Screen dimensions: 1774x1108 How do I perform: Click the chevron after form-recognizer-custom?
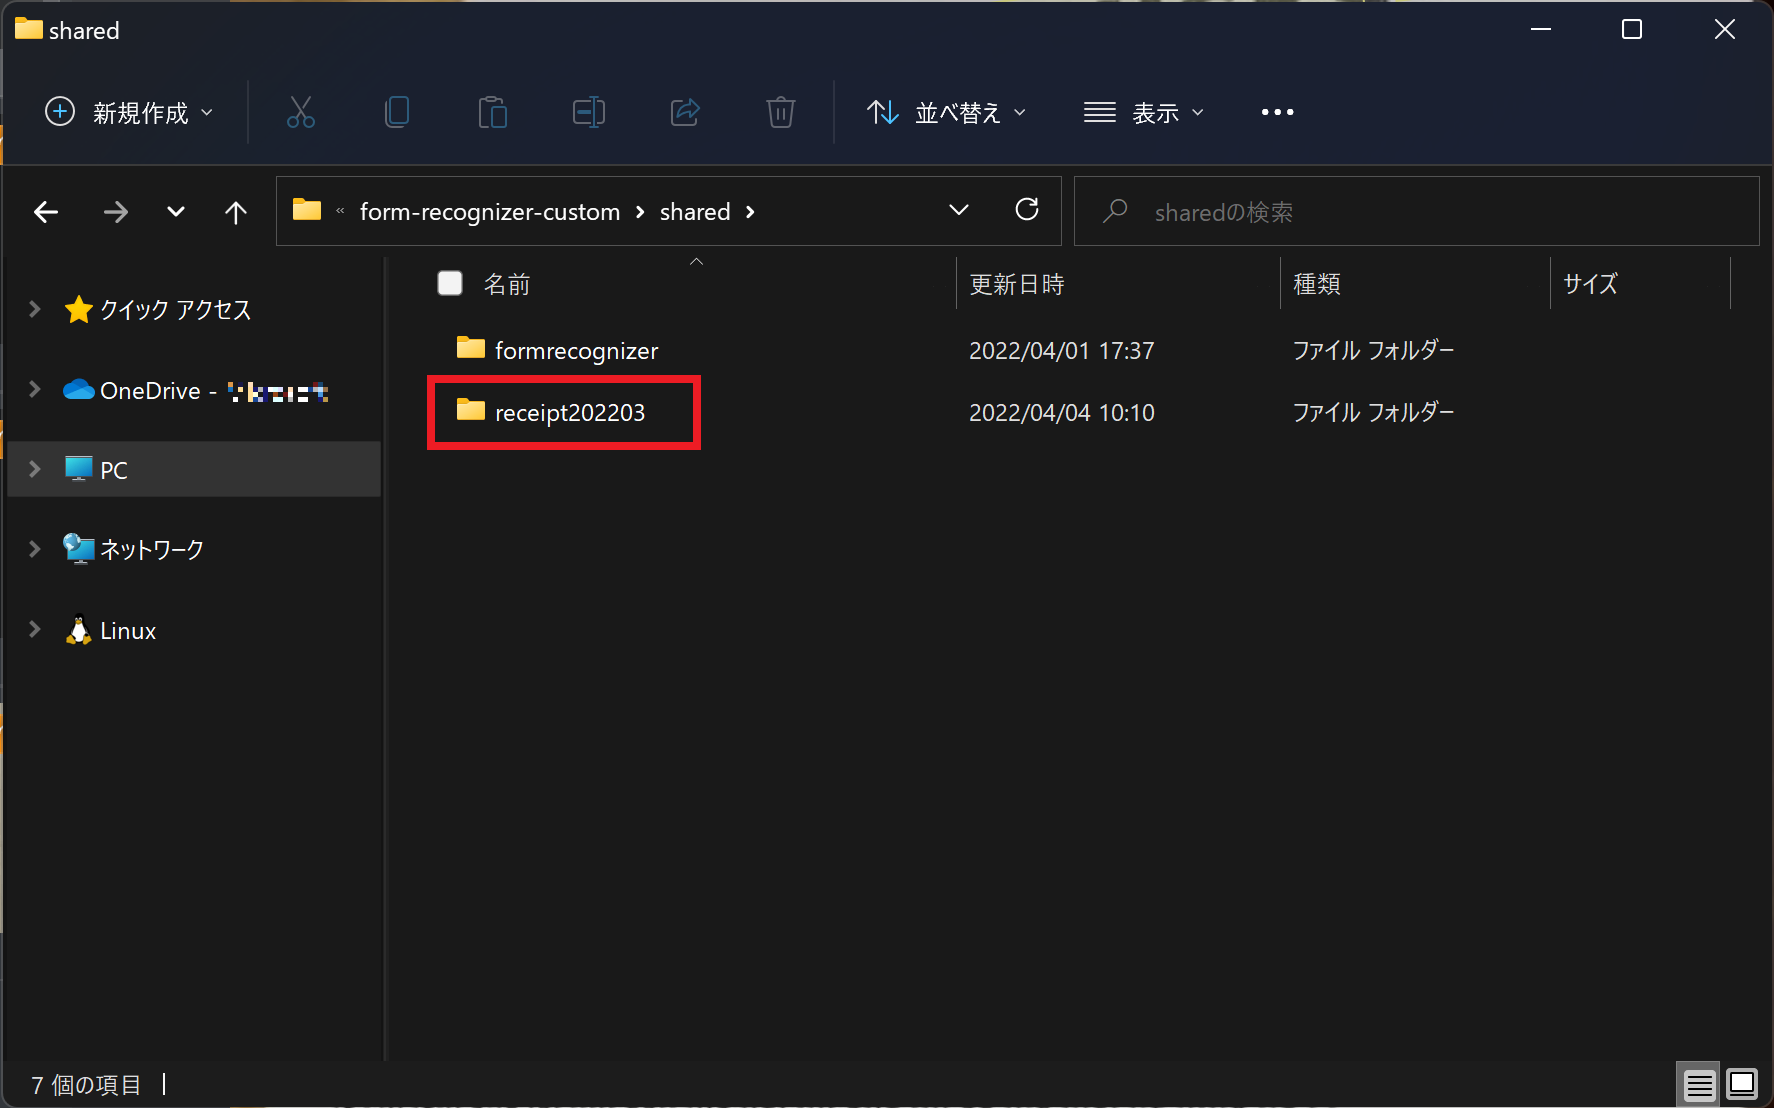[640, 212]
